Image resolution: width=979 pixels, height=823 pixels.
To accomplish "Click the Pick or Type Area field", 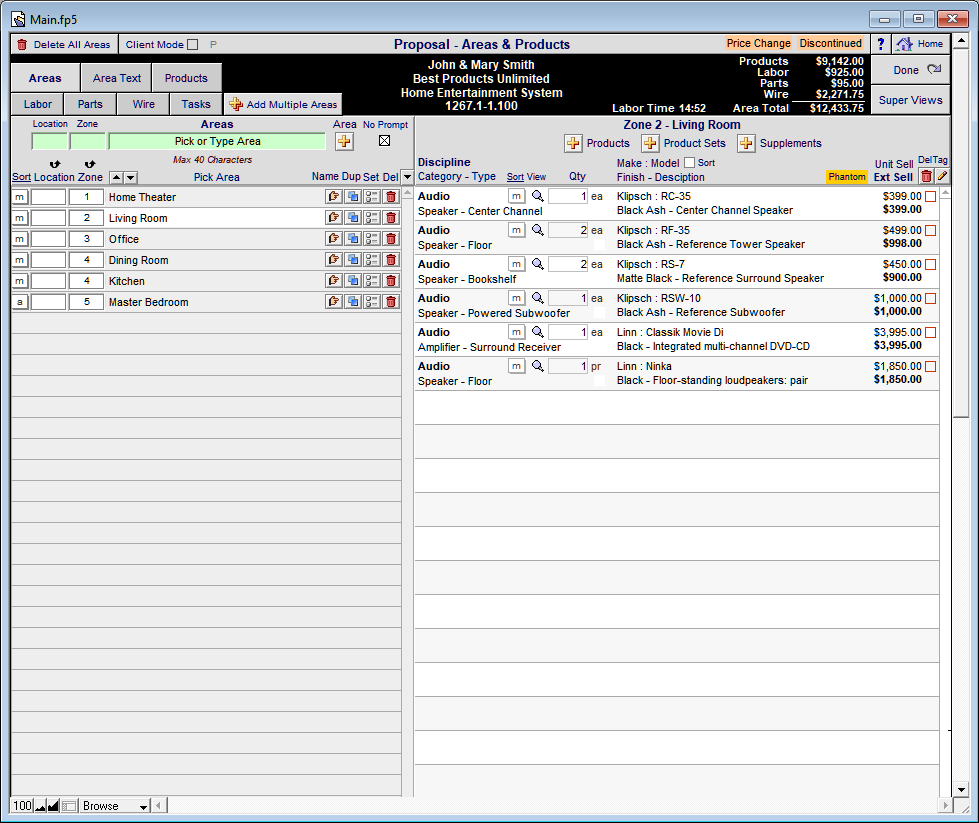I will coord(217,141).
